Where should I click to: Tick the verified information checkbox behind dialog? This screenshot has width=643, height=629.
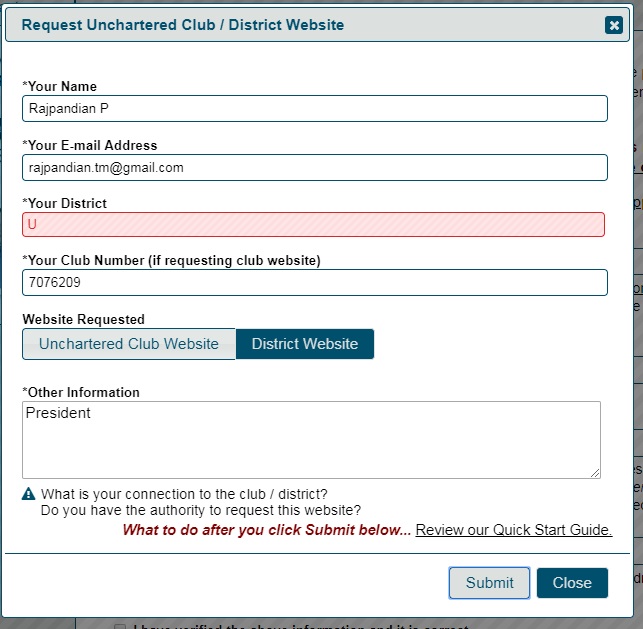pyautogui.click(x=120, y=627)
